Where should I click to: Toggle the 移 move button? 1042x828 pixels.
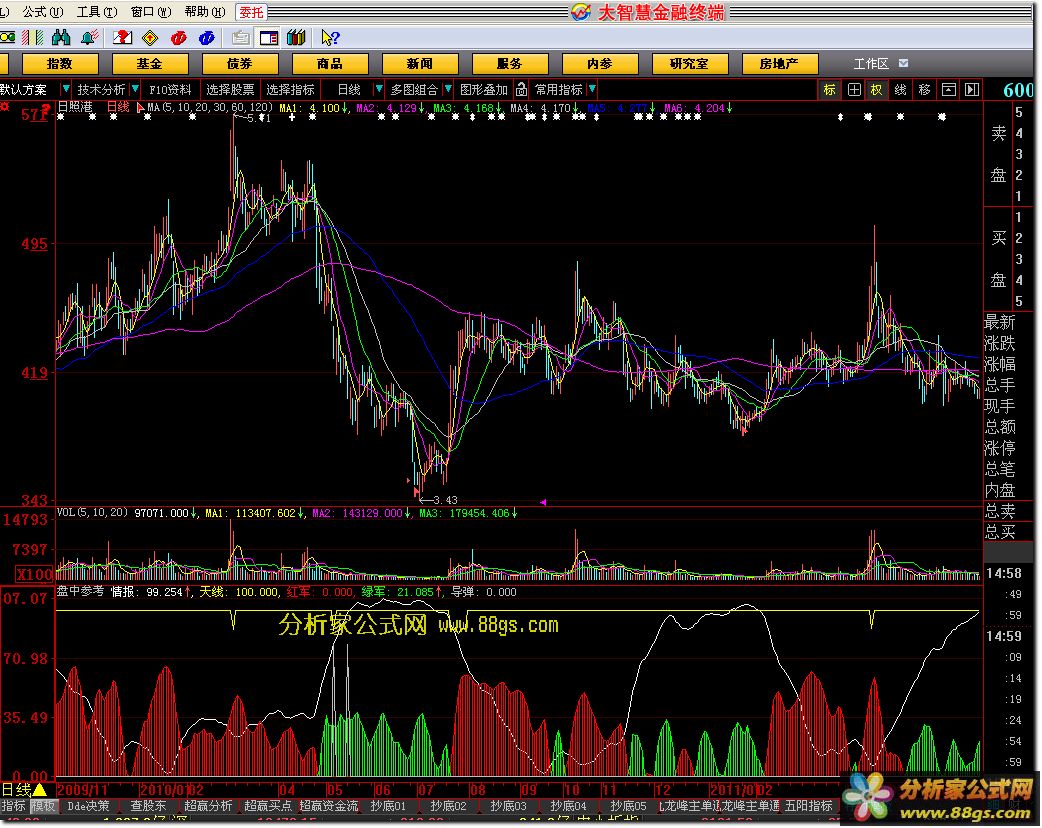pyautogui.click(x=924, y=90)
